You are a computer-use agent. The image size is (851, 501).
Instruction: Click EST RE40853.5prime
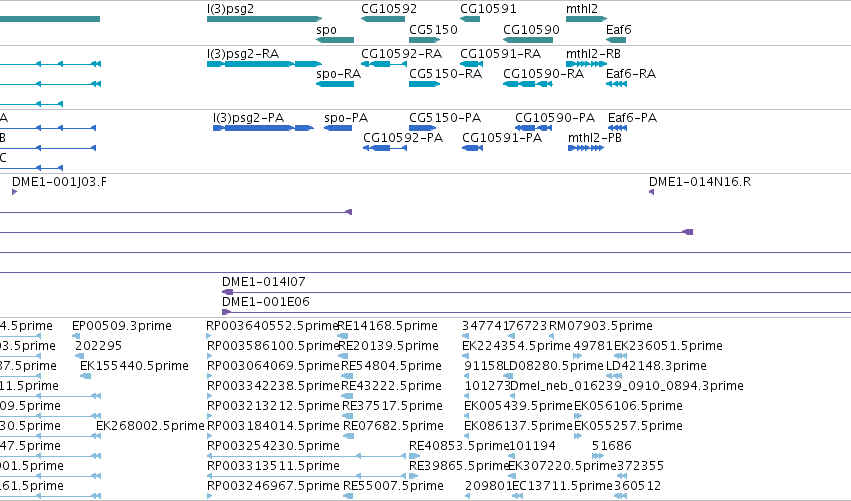point(459,446)
